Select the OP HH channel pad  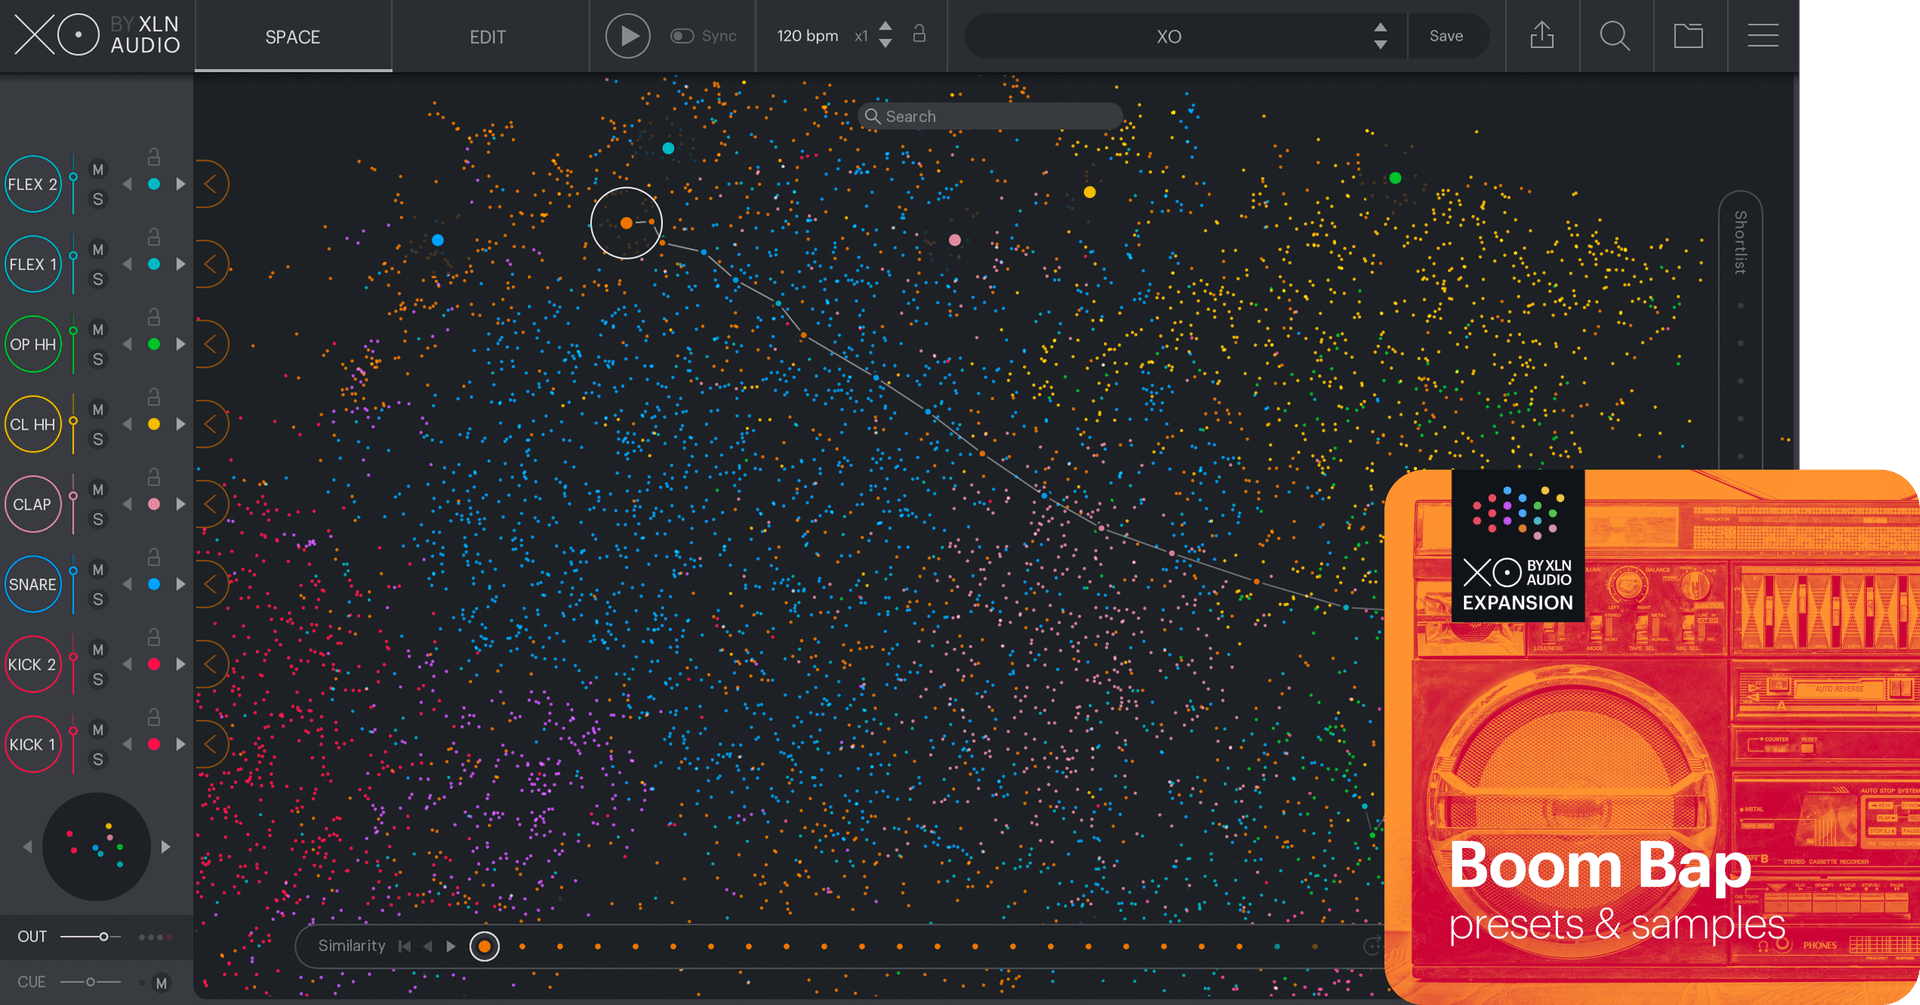(33, 344)
